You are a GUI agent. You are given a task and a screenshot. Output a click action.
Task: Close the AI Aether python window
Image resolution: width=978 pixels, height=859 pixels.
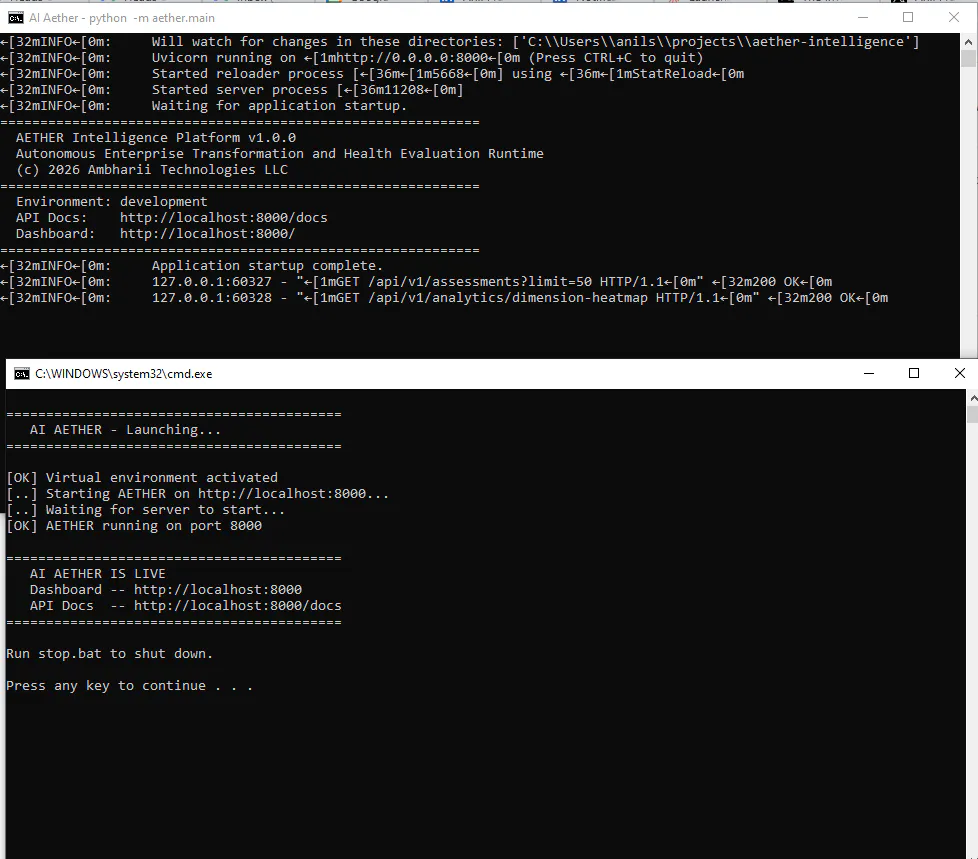954,17
